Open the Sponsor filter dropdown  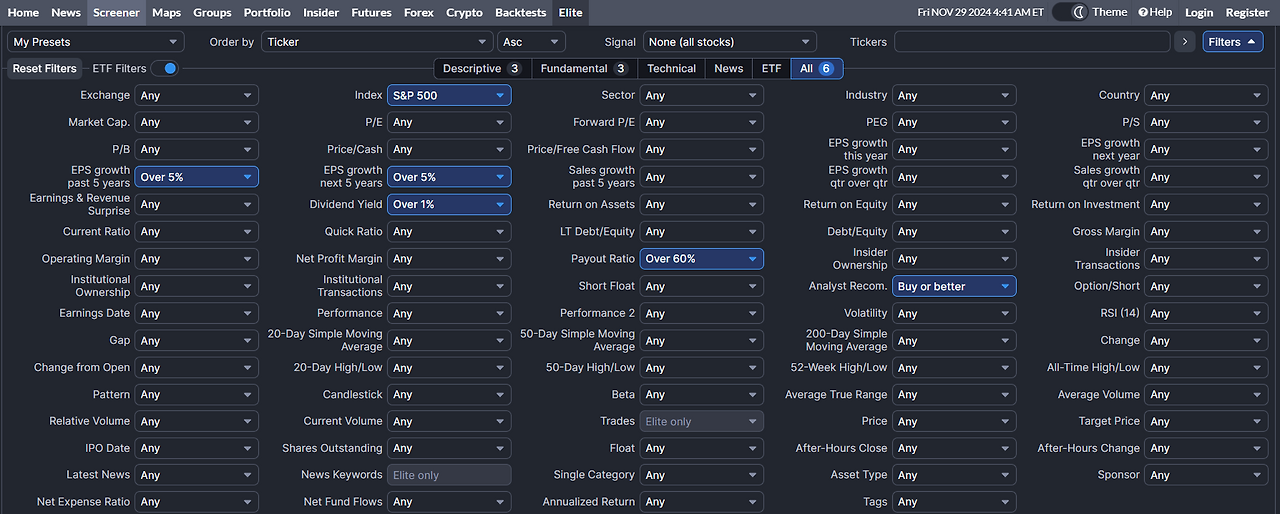(x=1206, y=475)
